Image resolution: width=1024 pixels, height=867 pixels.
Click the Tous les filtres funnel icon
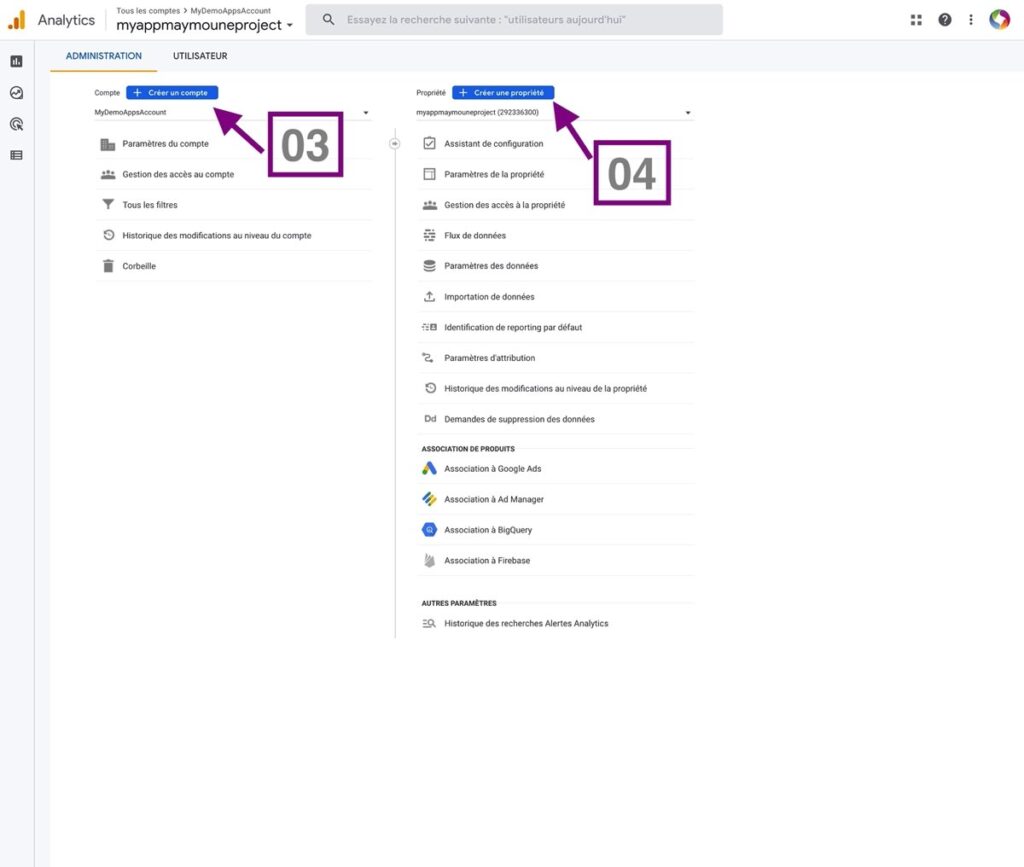108,204
